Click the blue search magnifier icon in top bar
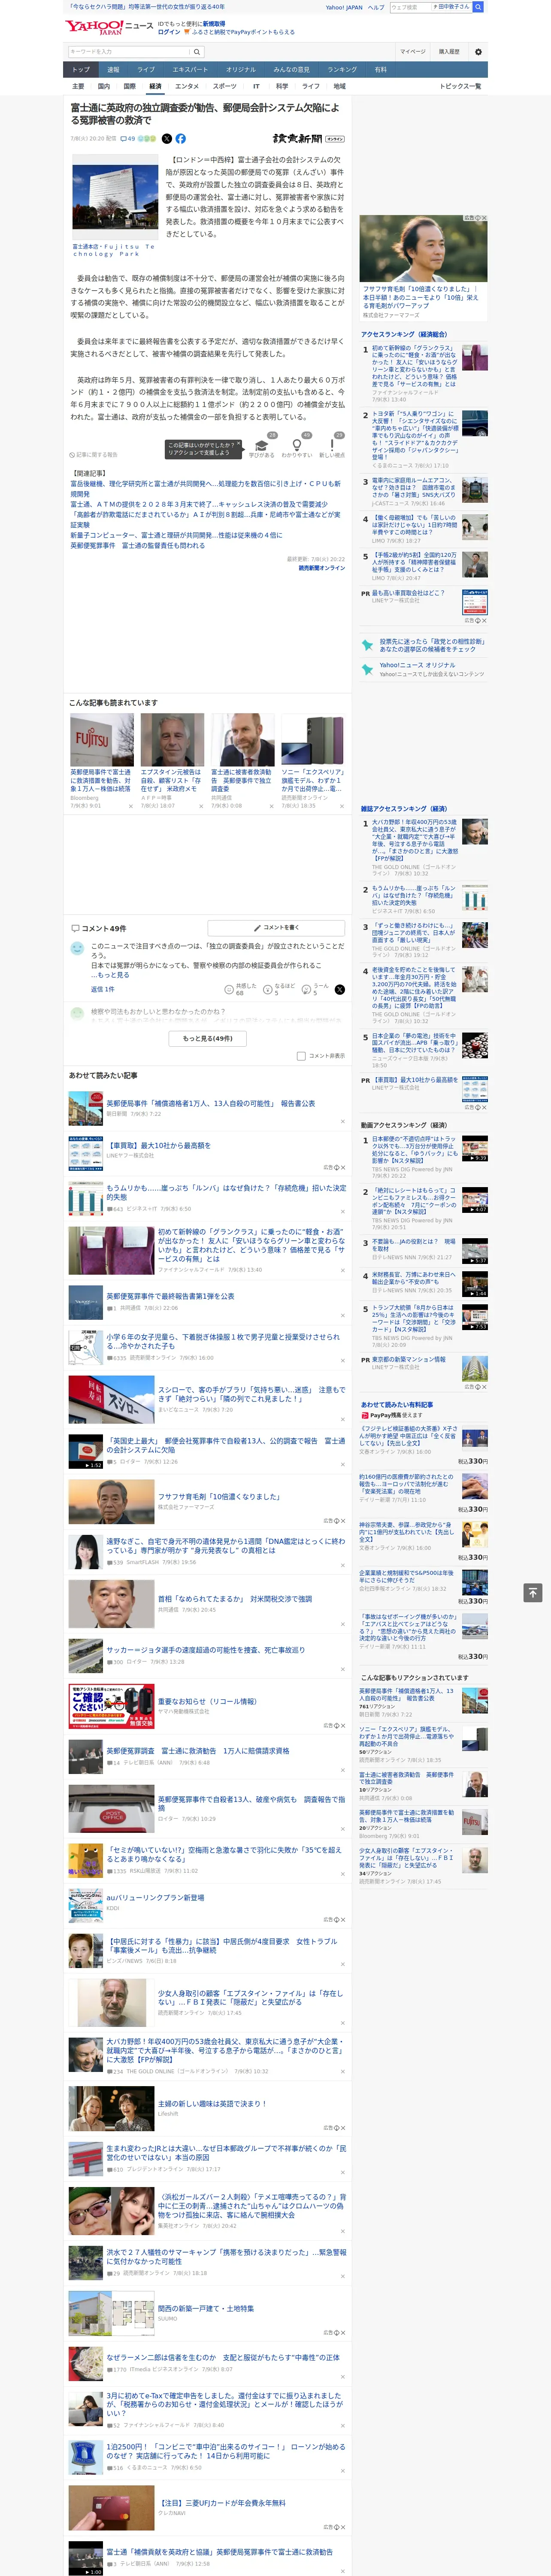The image size is (551, 2576). click(478, 7)
